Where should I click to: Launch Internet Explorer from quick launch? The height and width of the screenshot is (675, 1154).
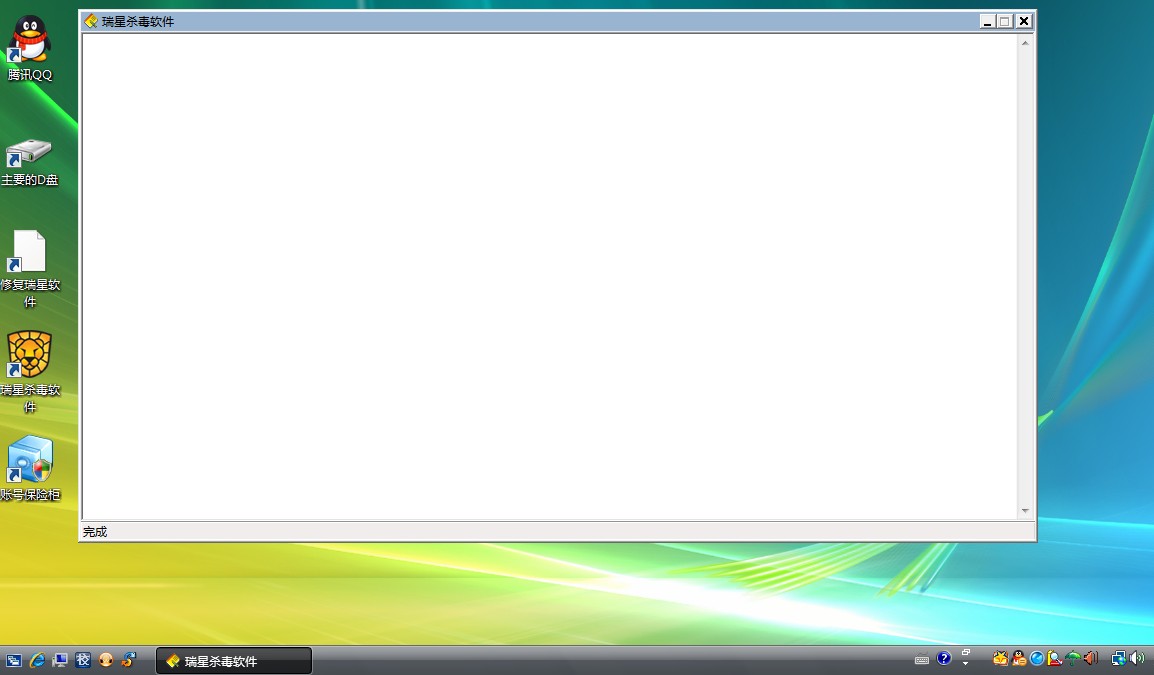point(37,660)
